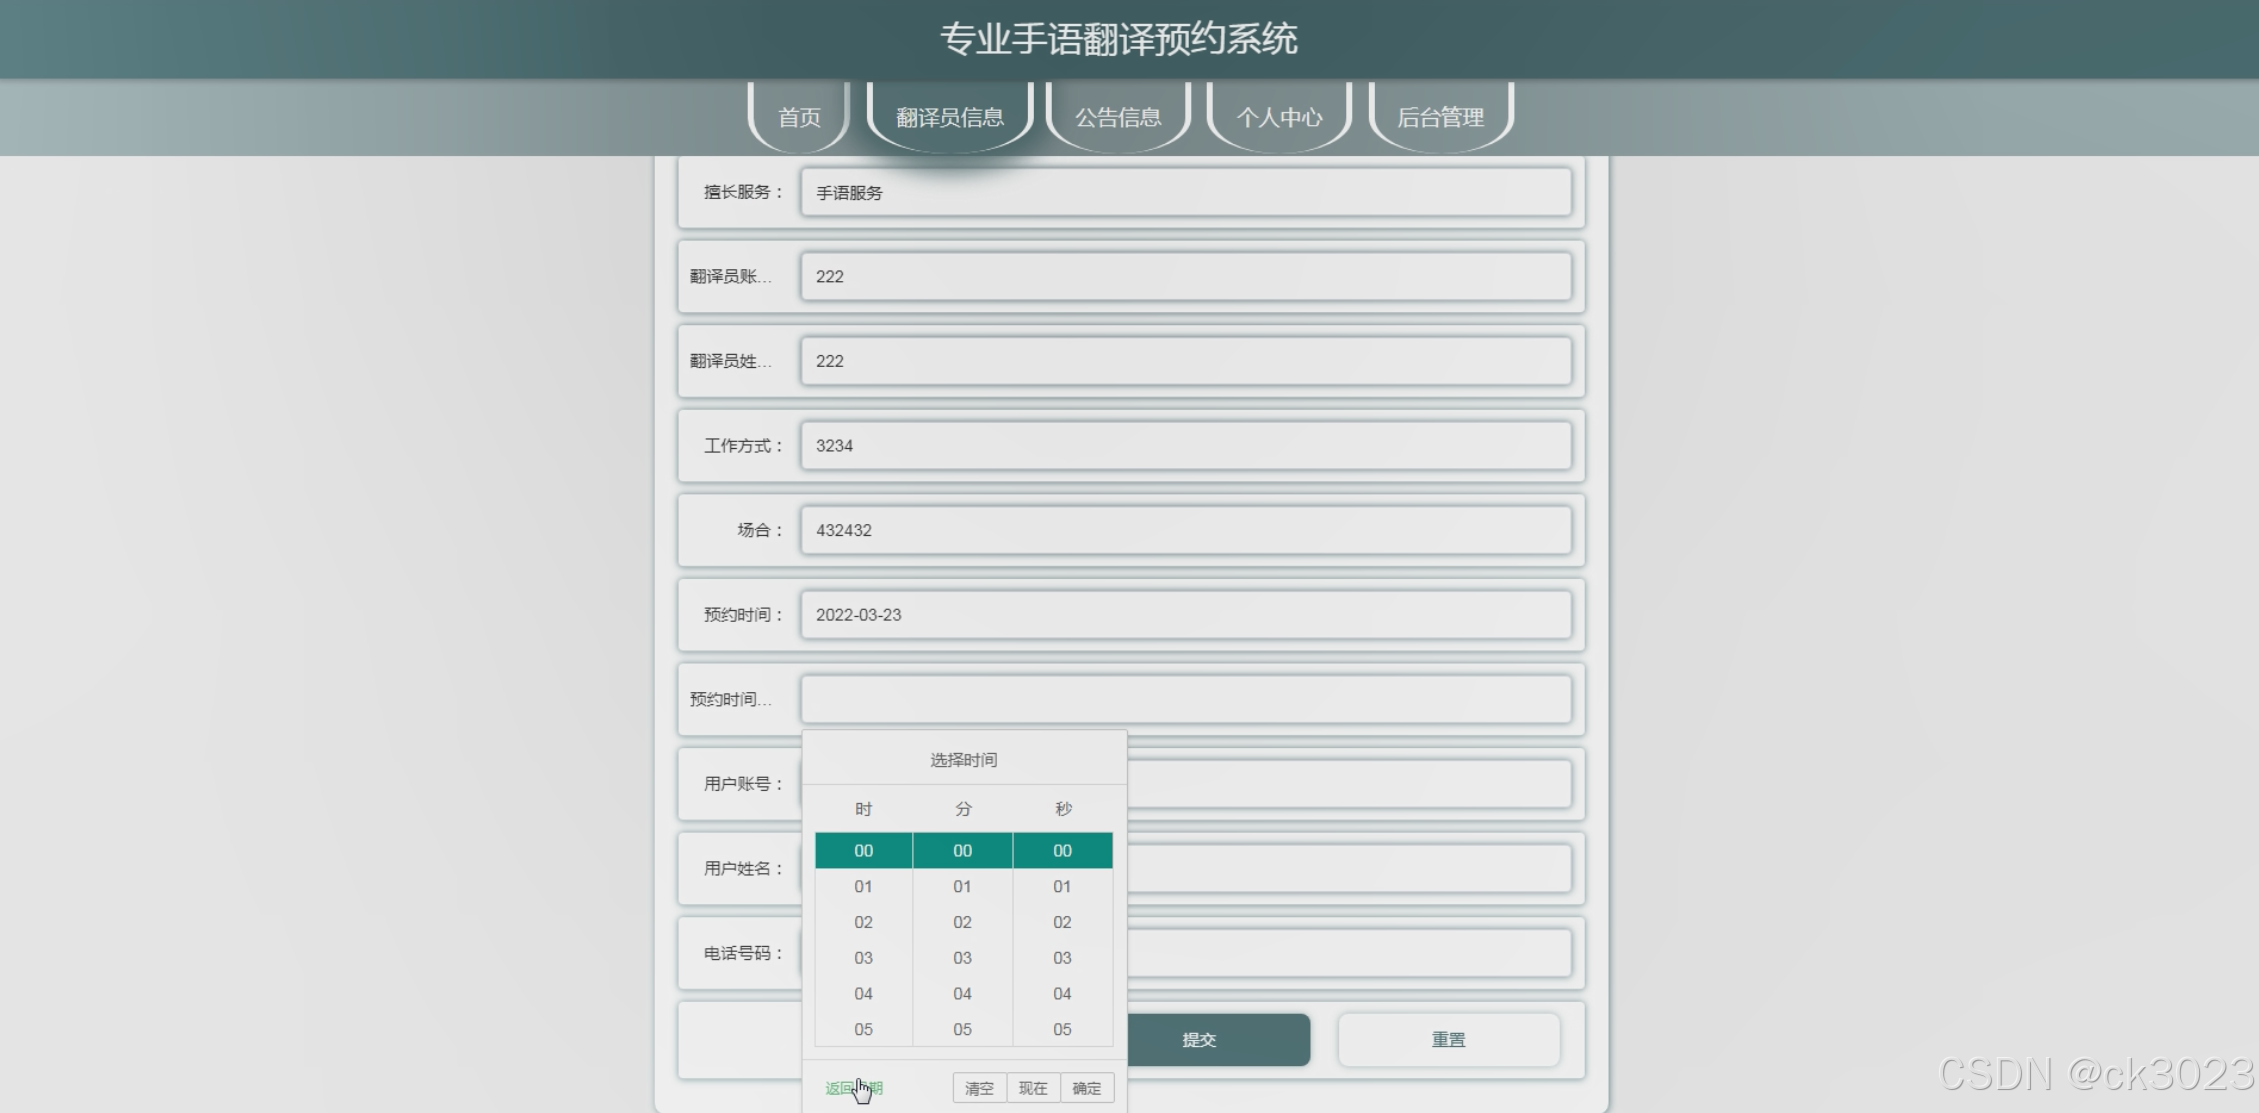Select hour 01 in 时 column
The height and width of the screenshot is (1113, 2259).
[x=863, y=886]
